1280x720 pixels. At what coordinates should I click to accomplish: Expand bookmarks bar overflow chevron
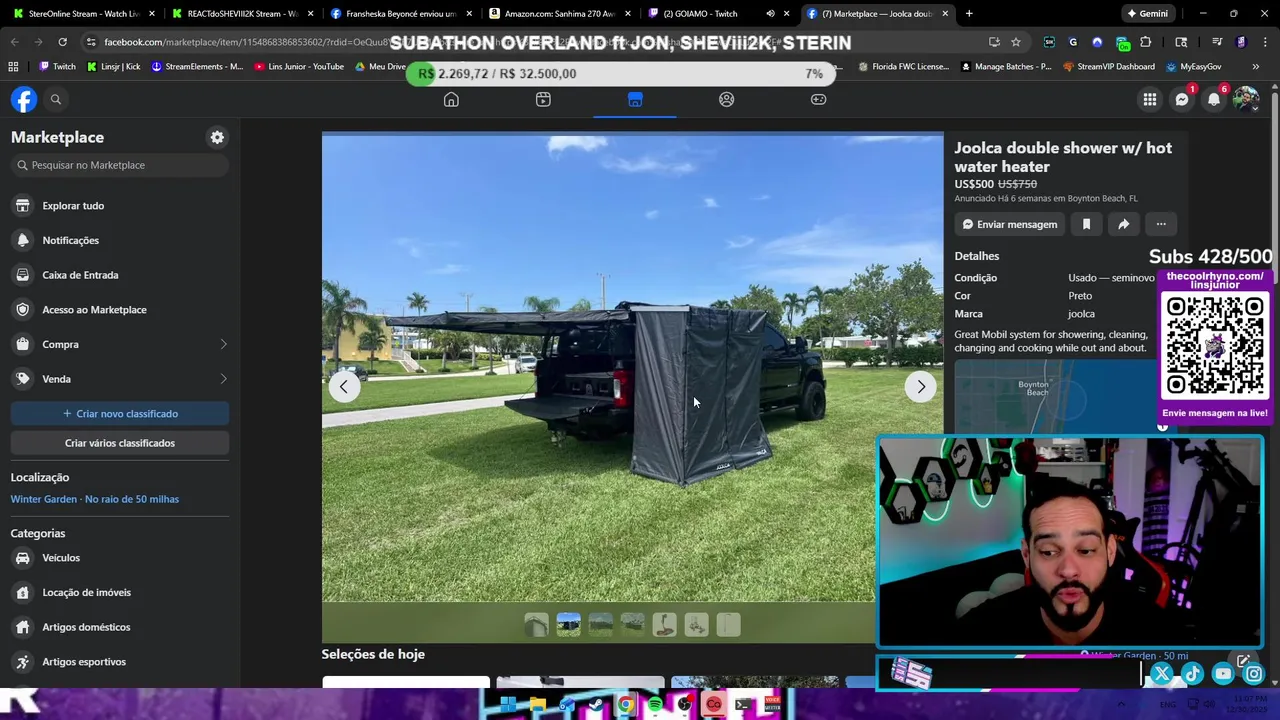1255,67
